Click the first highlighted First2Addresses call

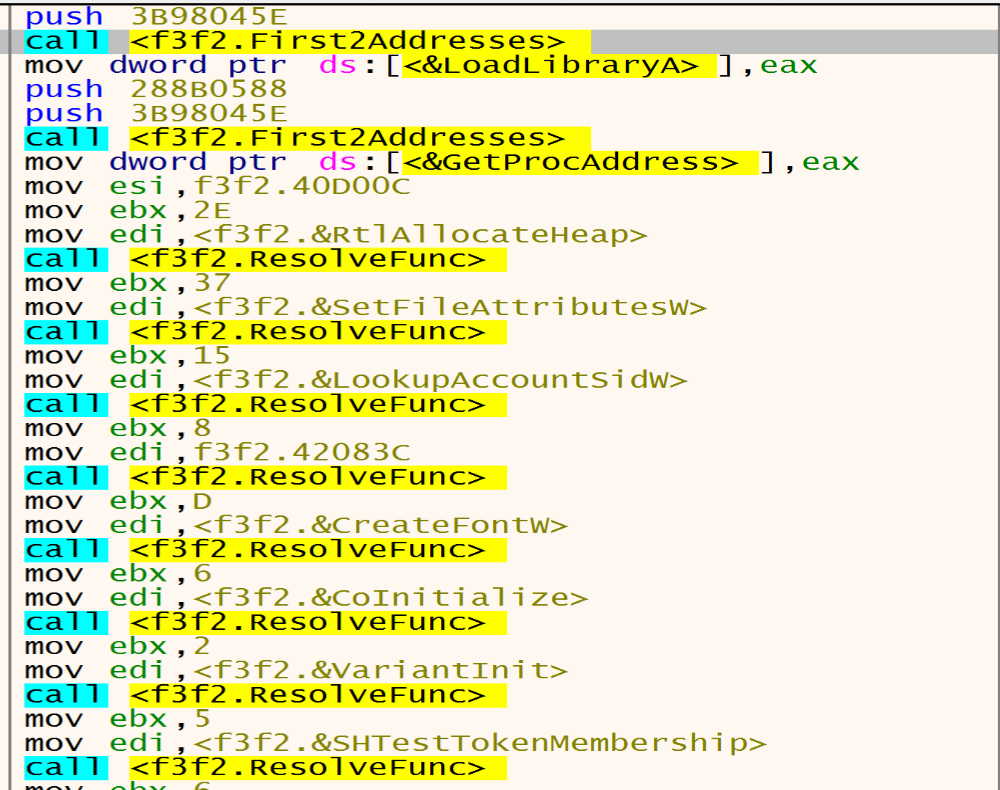point(300,40)
